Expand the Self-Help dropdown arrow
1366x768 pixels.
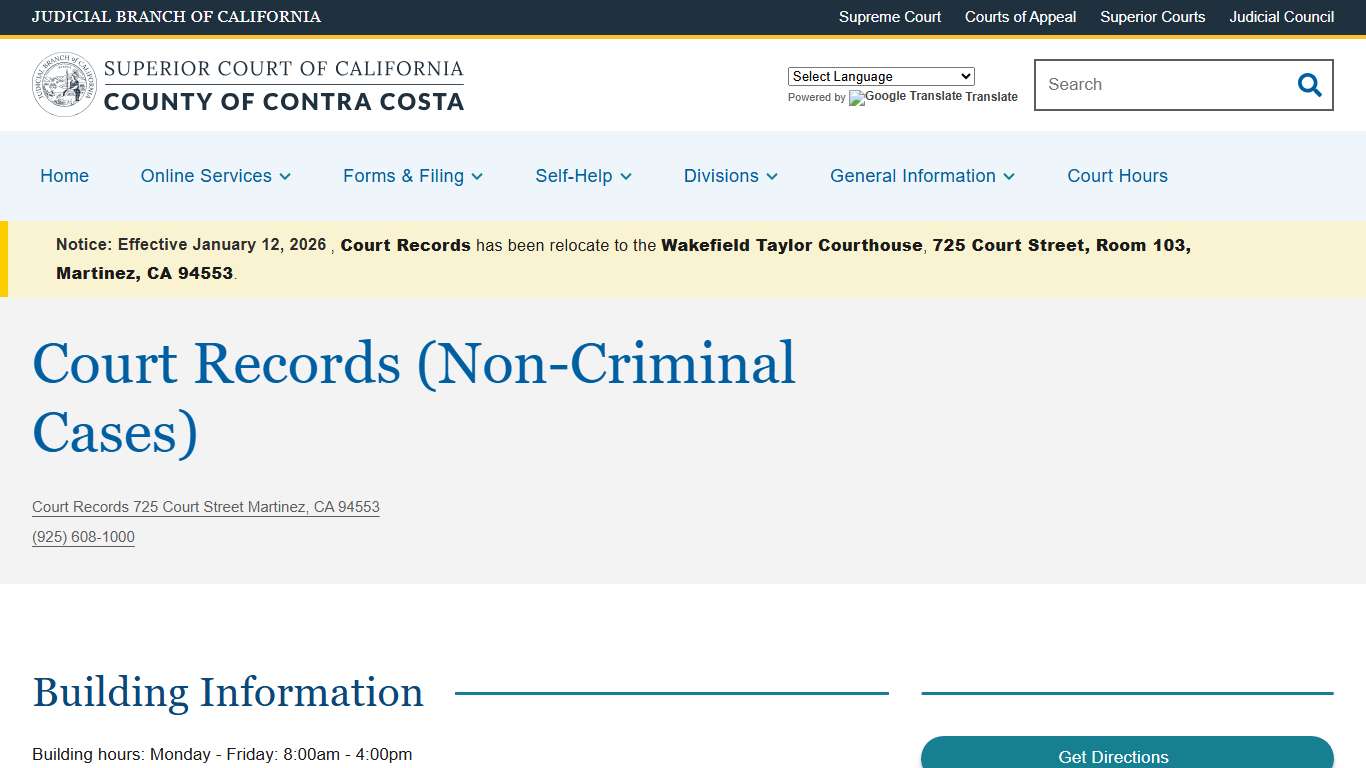(627, 176)
